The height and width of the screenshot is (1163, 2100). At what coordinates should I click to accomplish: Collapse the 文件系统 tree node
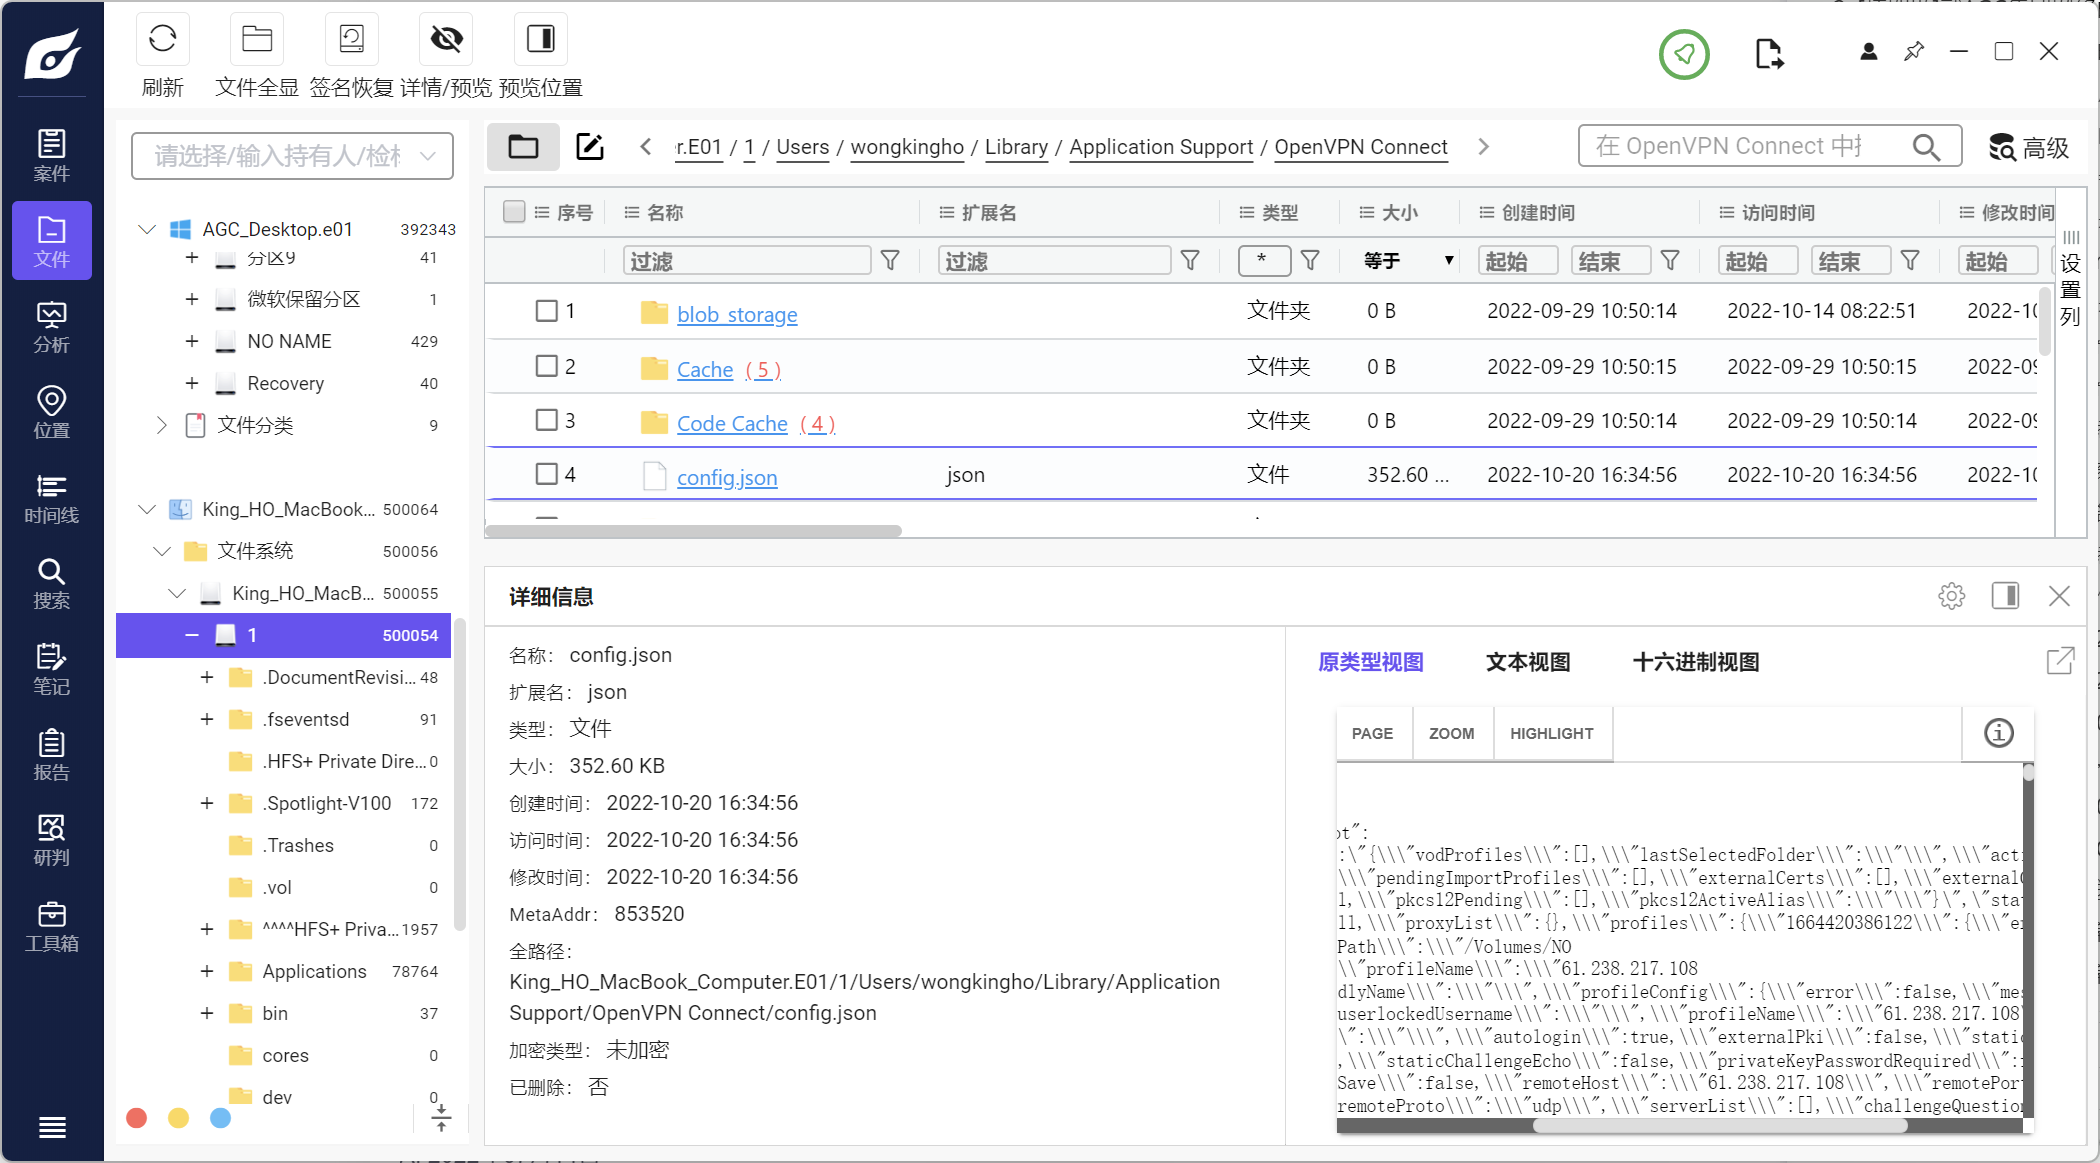coord(162,551)
